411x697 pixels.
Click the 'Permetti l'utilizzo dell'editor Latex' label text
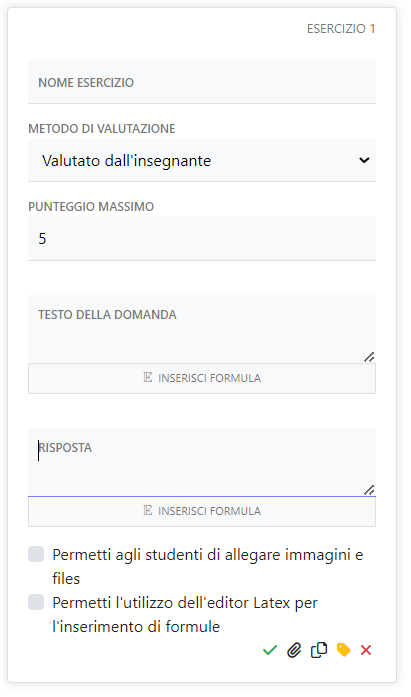click(185, 614)
